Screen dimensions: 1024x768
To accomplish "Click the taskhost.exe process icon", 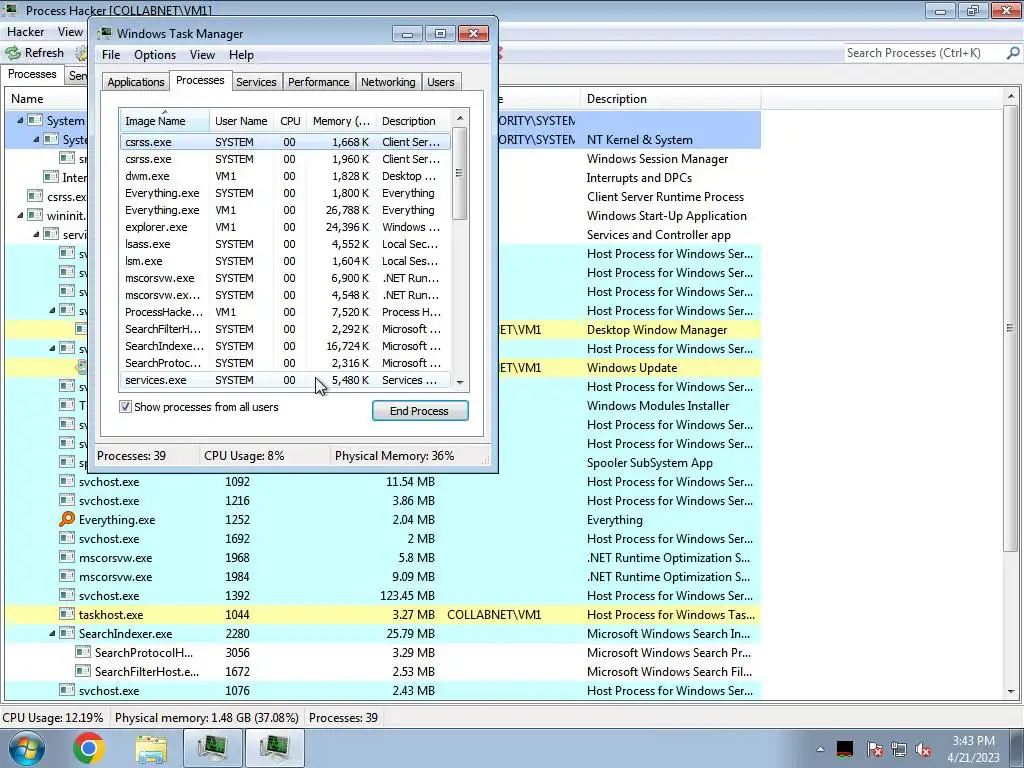I will (67, 614).
